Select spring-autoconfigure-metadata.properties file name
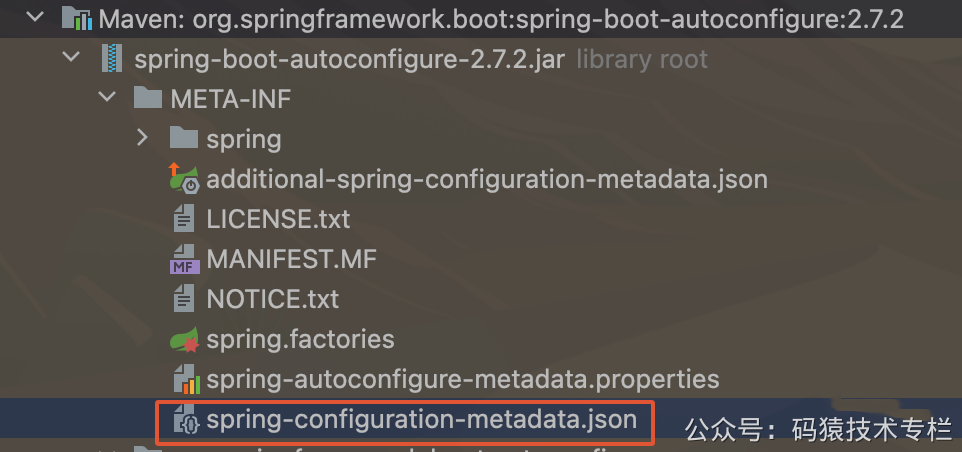The width and height of the screenshot is (962, 452). [x=463, y=380]
